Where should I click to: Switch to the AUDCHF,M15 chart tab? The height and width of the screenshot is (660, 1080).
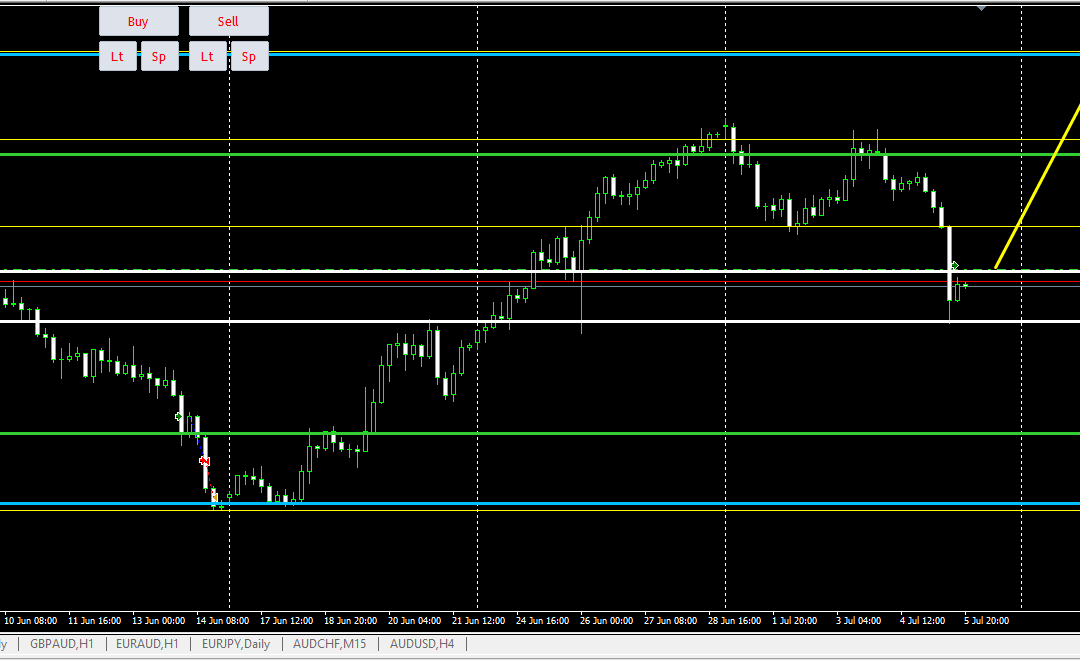coord(330,644)
